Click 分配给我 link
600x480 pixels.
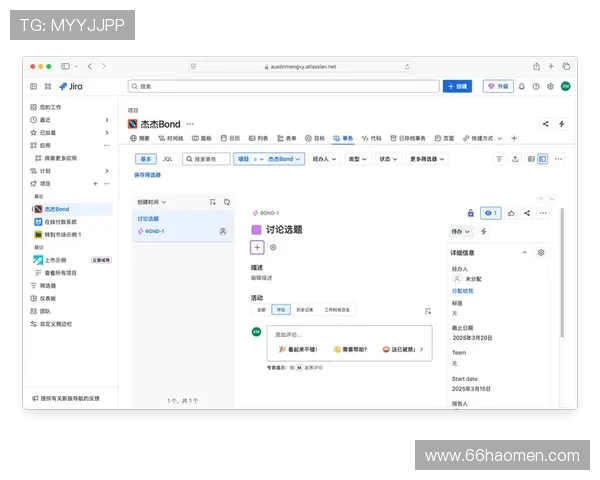[463, 291]
